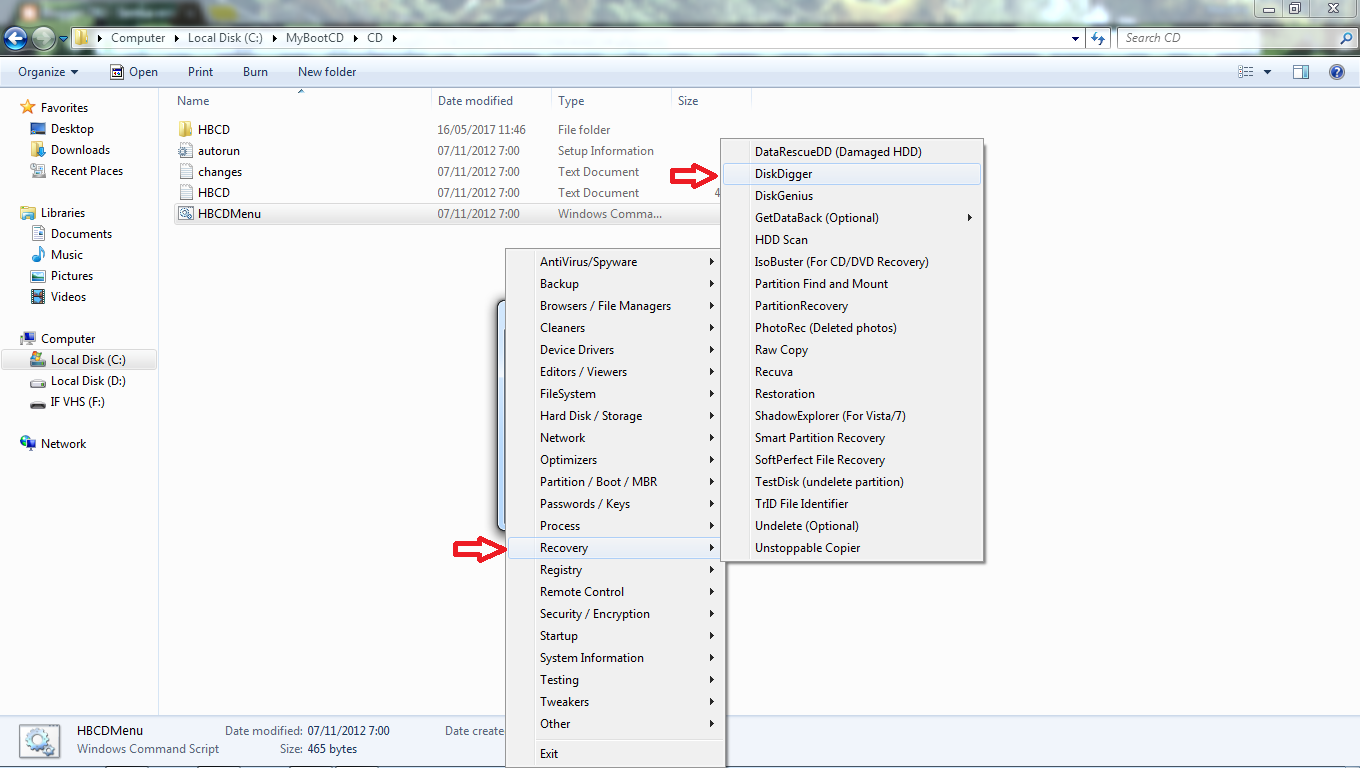The height and width of the screenshot is (768, 1360).
Task: Click the Favorites star icon
Action: pyautogui.click(x=28, y=107)
